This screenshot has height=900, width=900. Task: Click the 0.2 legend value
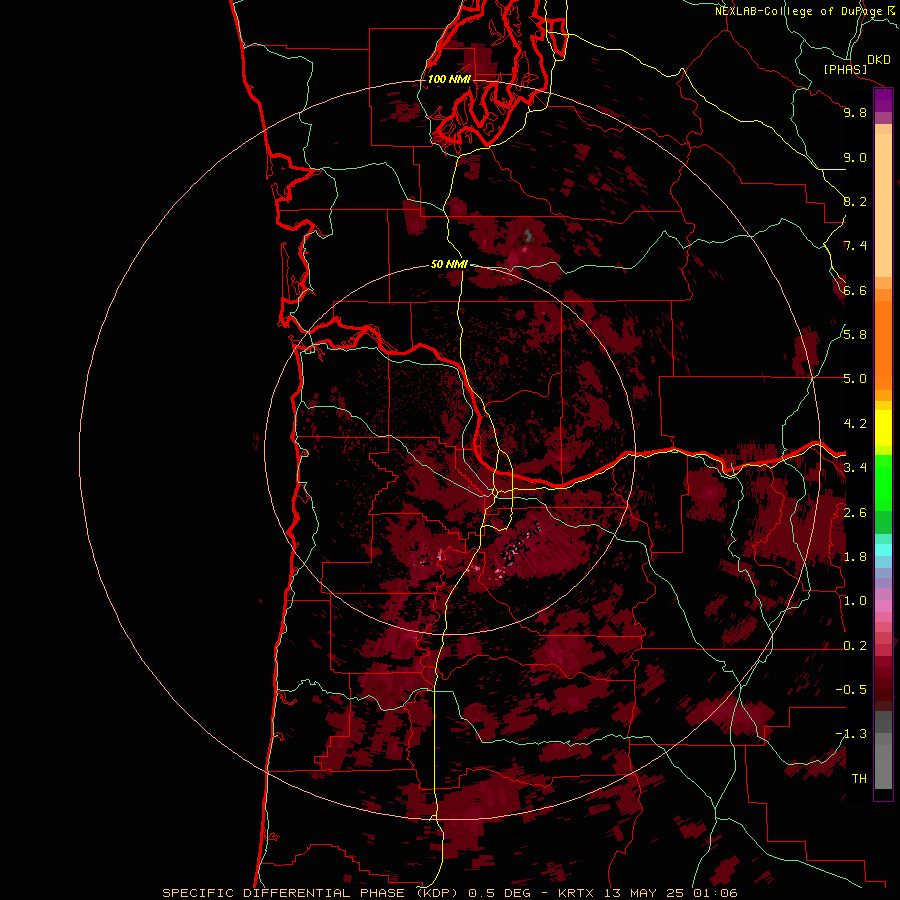(x=855, y=646)
